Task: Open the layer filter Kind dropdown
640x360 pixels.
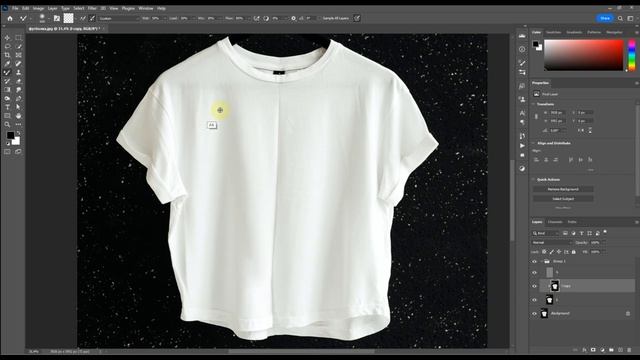Action: pyautogui.click(x=545, y=233)
